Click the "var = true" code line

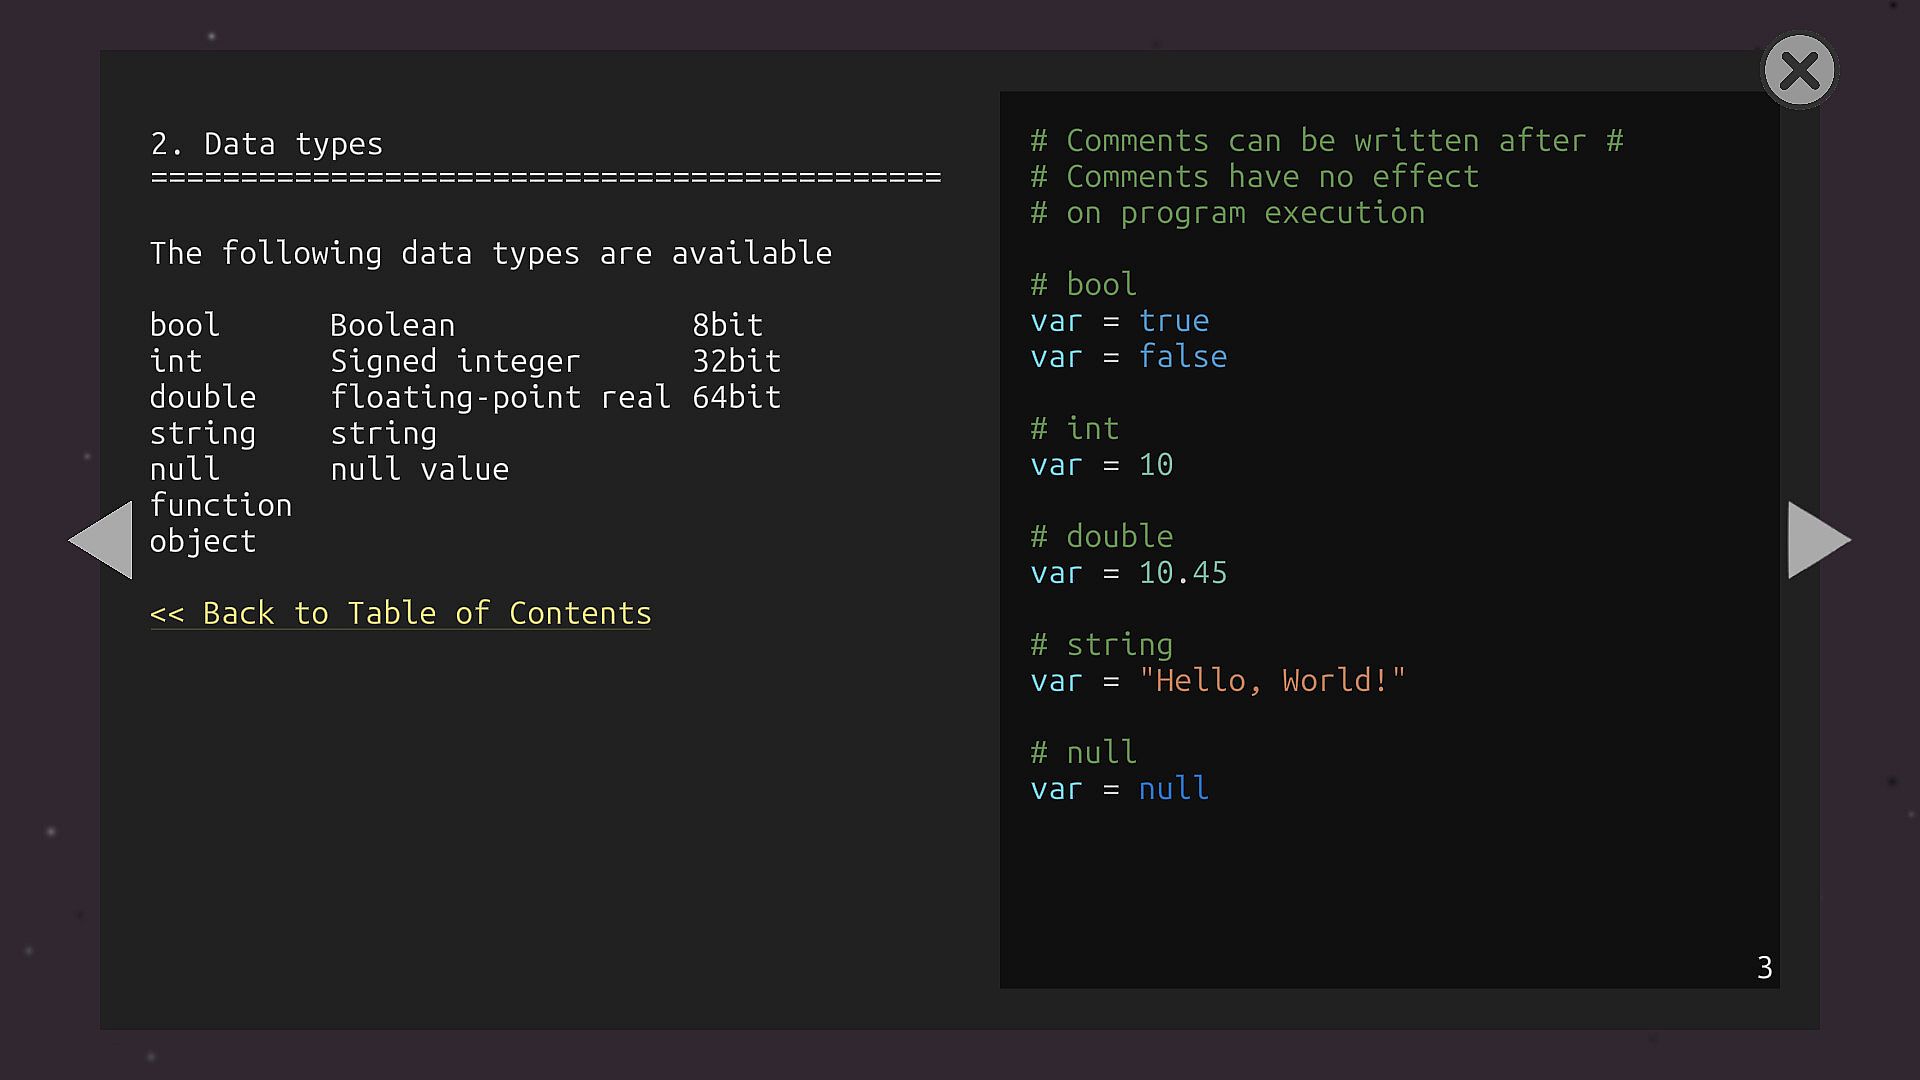point(1120,321)
